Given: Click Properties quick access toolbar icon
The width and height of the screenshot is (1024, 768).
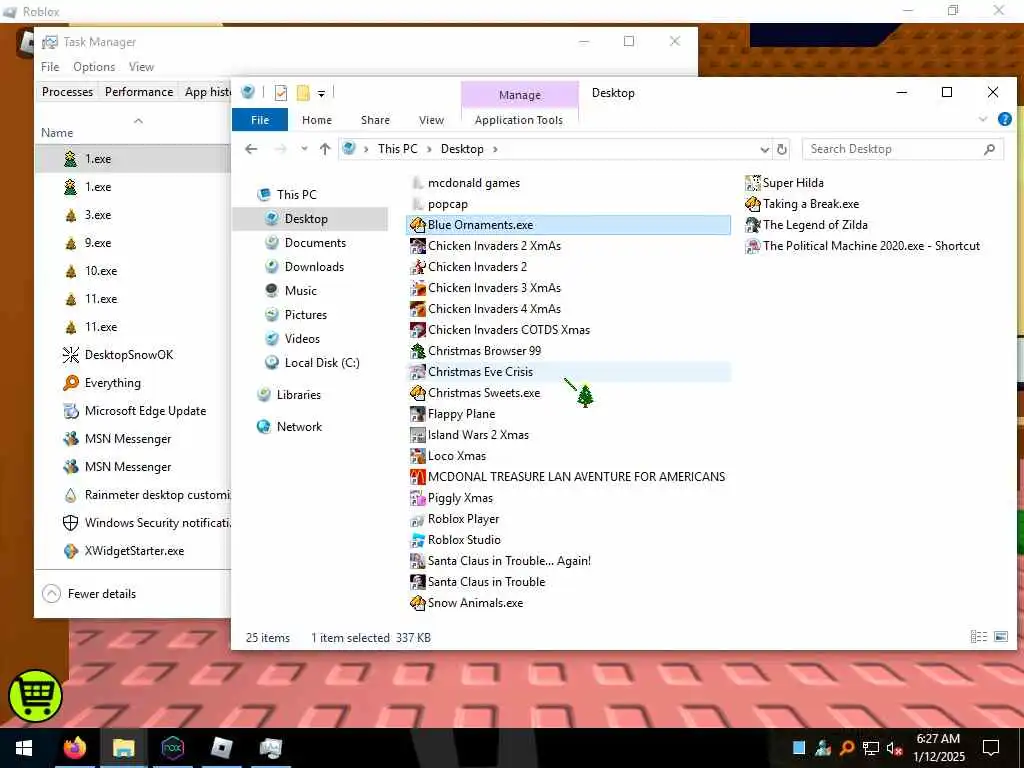Looking at the screenshot, I should 281,93.
